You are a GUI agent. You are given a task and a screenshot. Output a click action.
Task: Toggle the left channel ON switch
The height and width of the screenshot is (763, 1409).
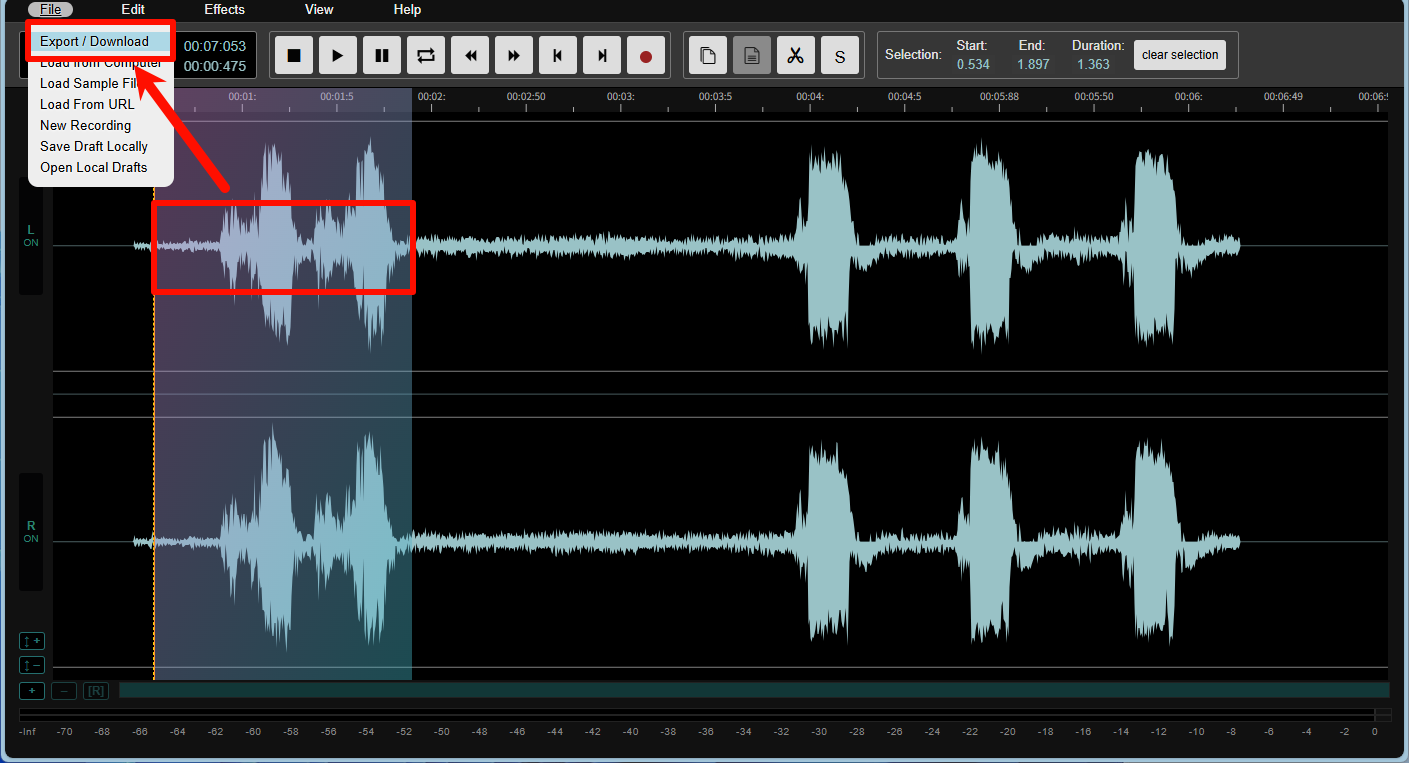pyautogui.click(x=31, y=236)
